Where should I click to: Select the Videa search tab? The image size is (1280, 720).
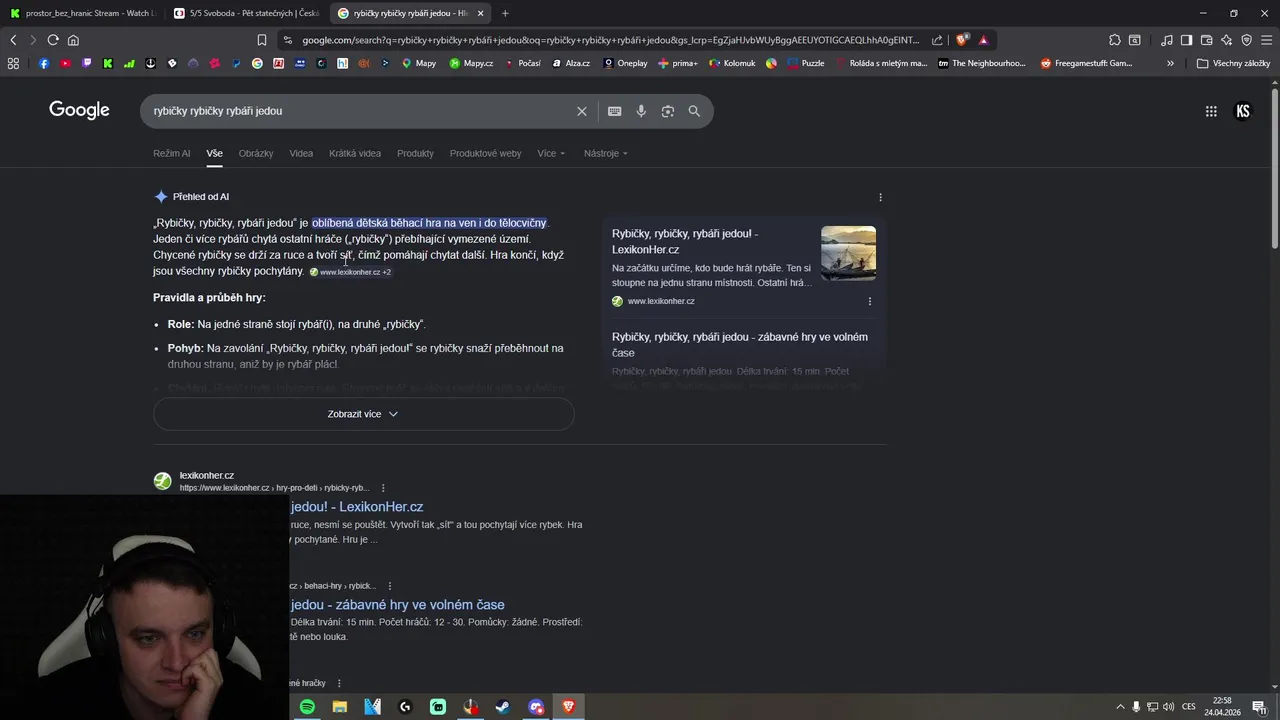301,153
